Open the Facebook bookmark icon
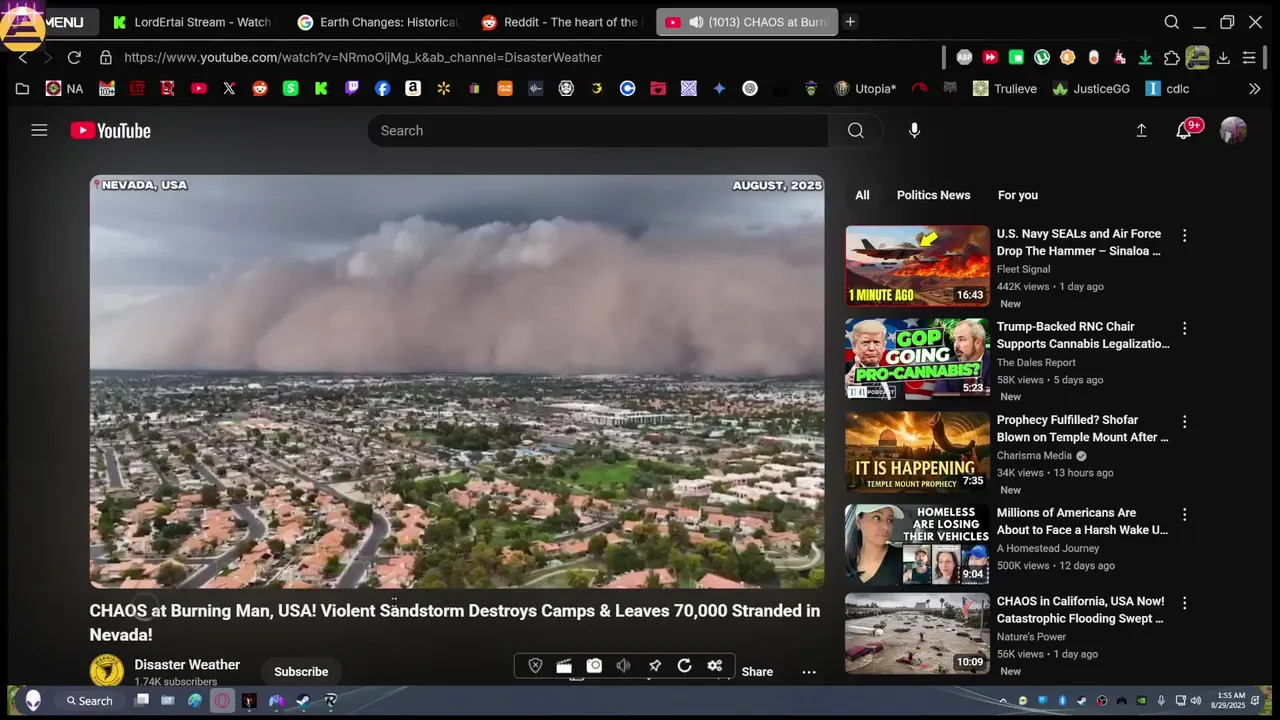The height and width of the screenshot is (720, 1280). (x=382, y=88)
